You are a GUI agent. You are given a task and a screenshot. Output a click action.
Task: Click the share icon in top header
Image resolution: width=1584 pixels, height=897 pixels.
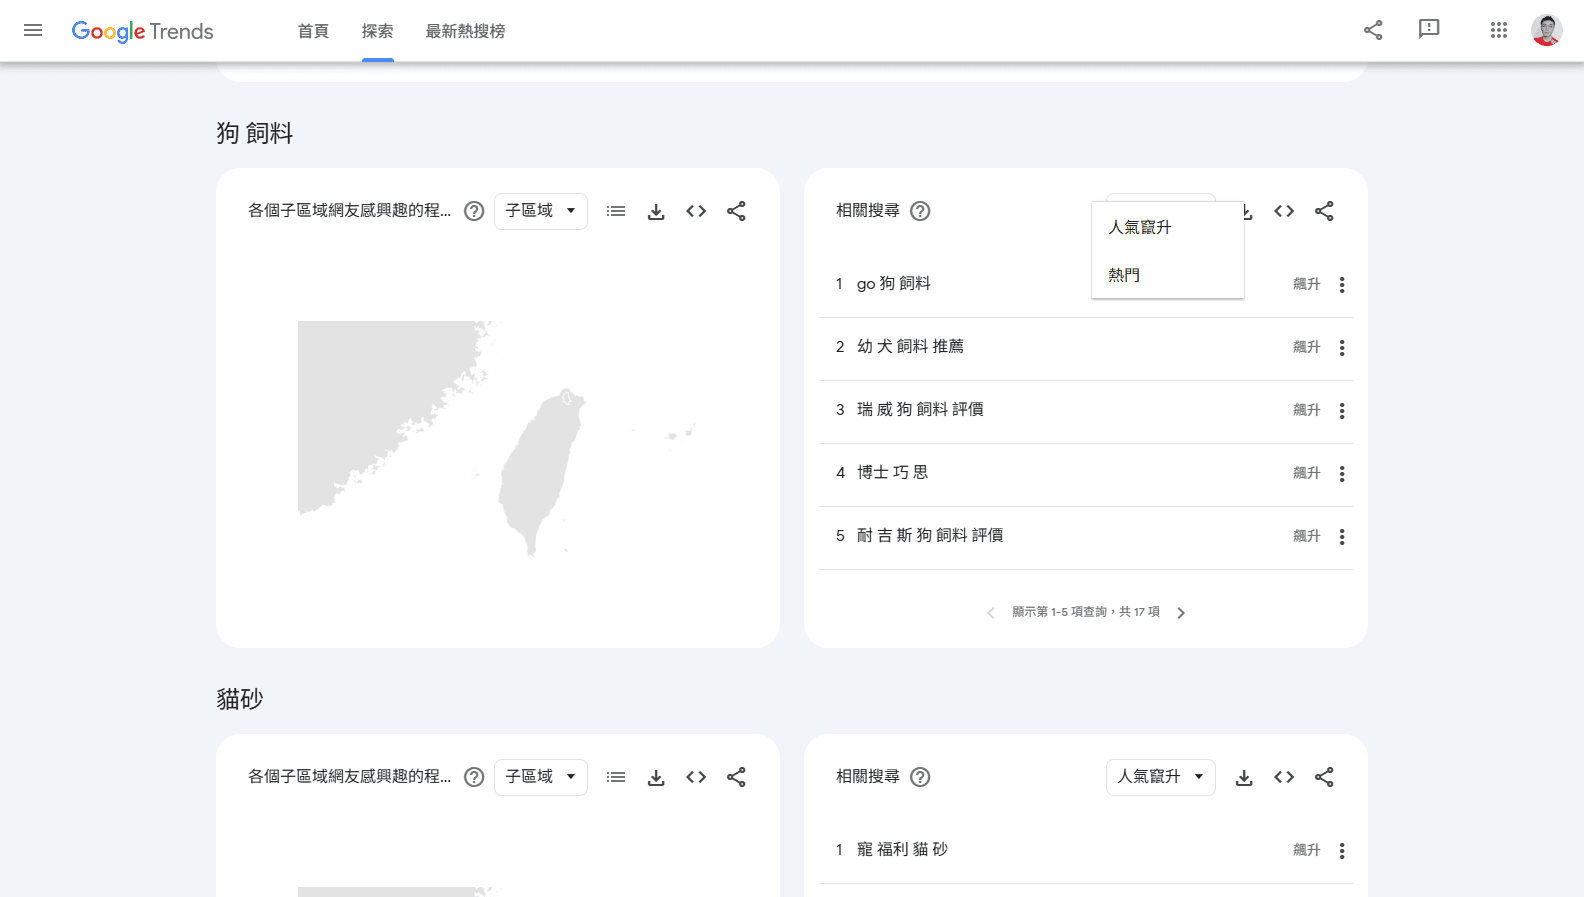pyautogui.click(x=1373, y=30)
